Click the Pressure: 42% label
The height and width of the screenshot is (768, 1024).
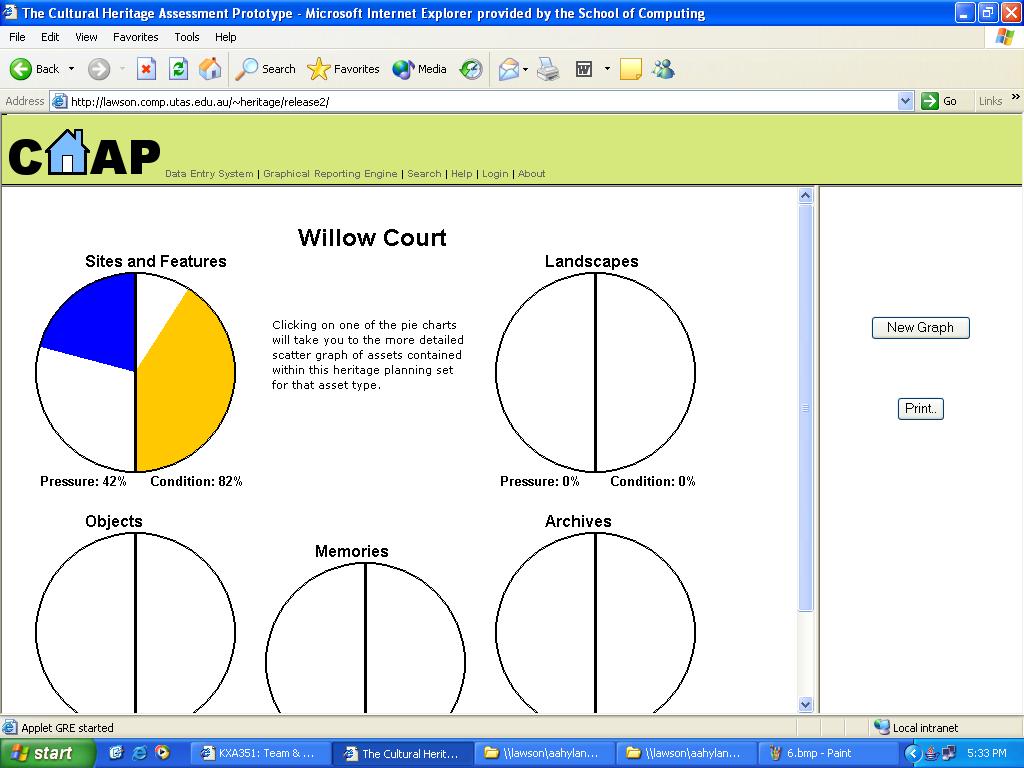click(83, 481)
